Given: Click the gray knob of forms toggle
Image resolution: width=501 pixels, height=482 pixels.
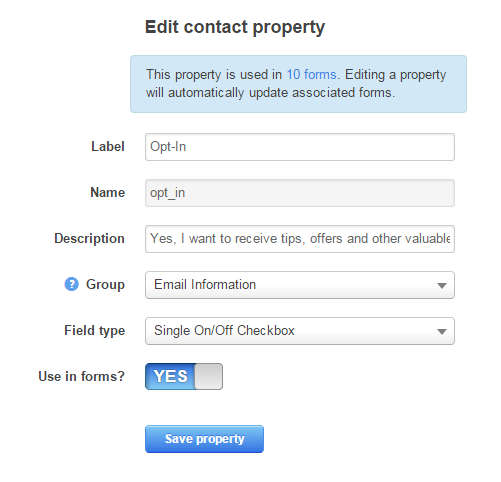Looking at the screenshot, I should click(x=209, y=376).
